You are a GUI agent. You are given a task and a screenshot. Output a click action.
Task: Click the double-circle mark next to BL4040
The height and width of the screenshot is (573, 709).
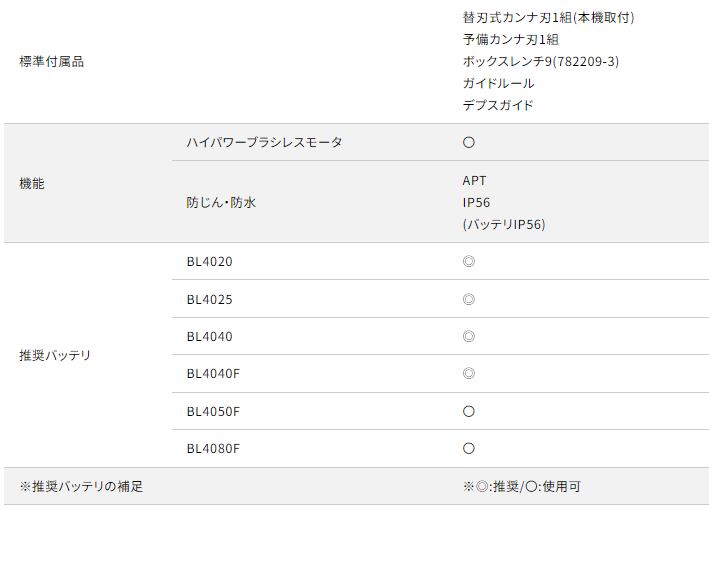[468, 337]
